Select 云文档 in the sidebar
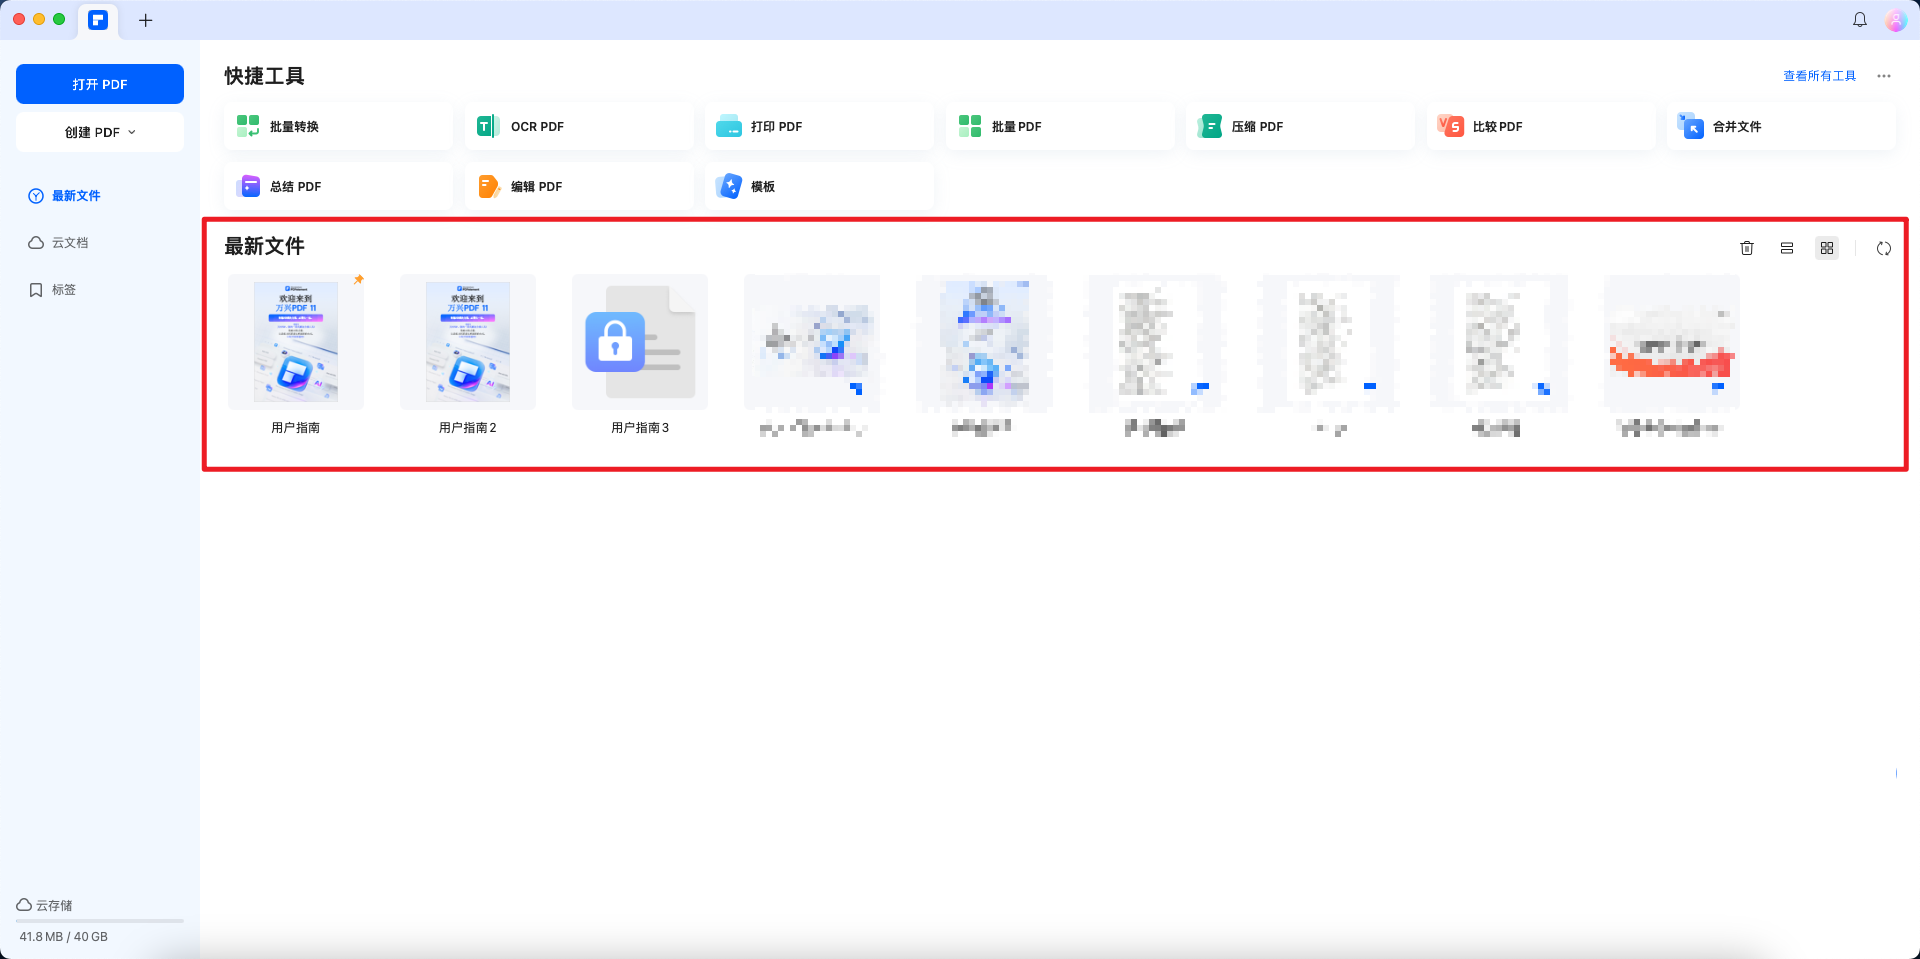Image resolution: width=1920 pixels, height=959 pixels. [70, 243]
